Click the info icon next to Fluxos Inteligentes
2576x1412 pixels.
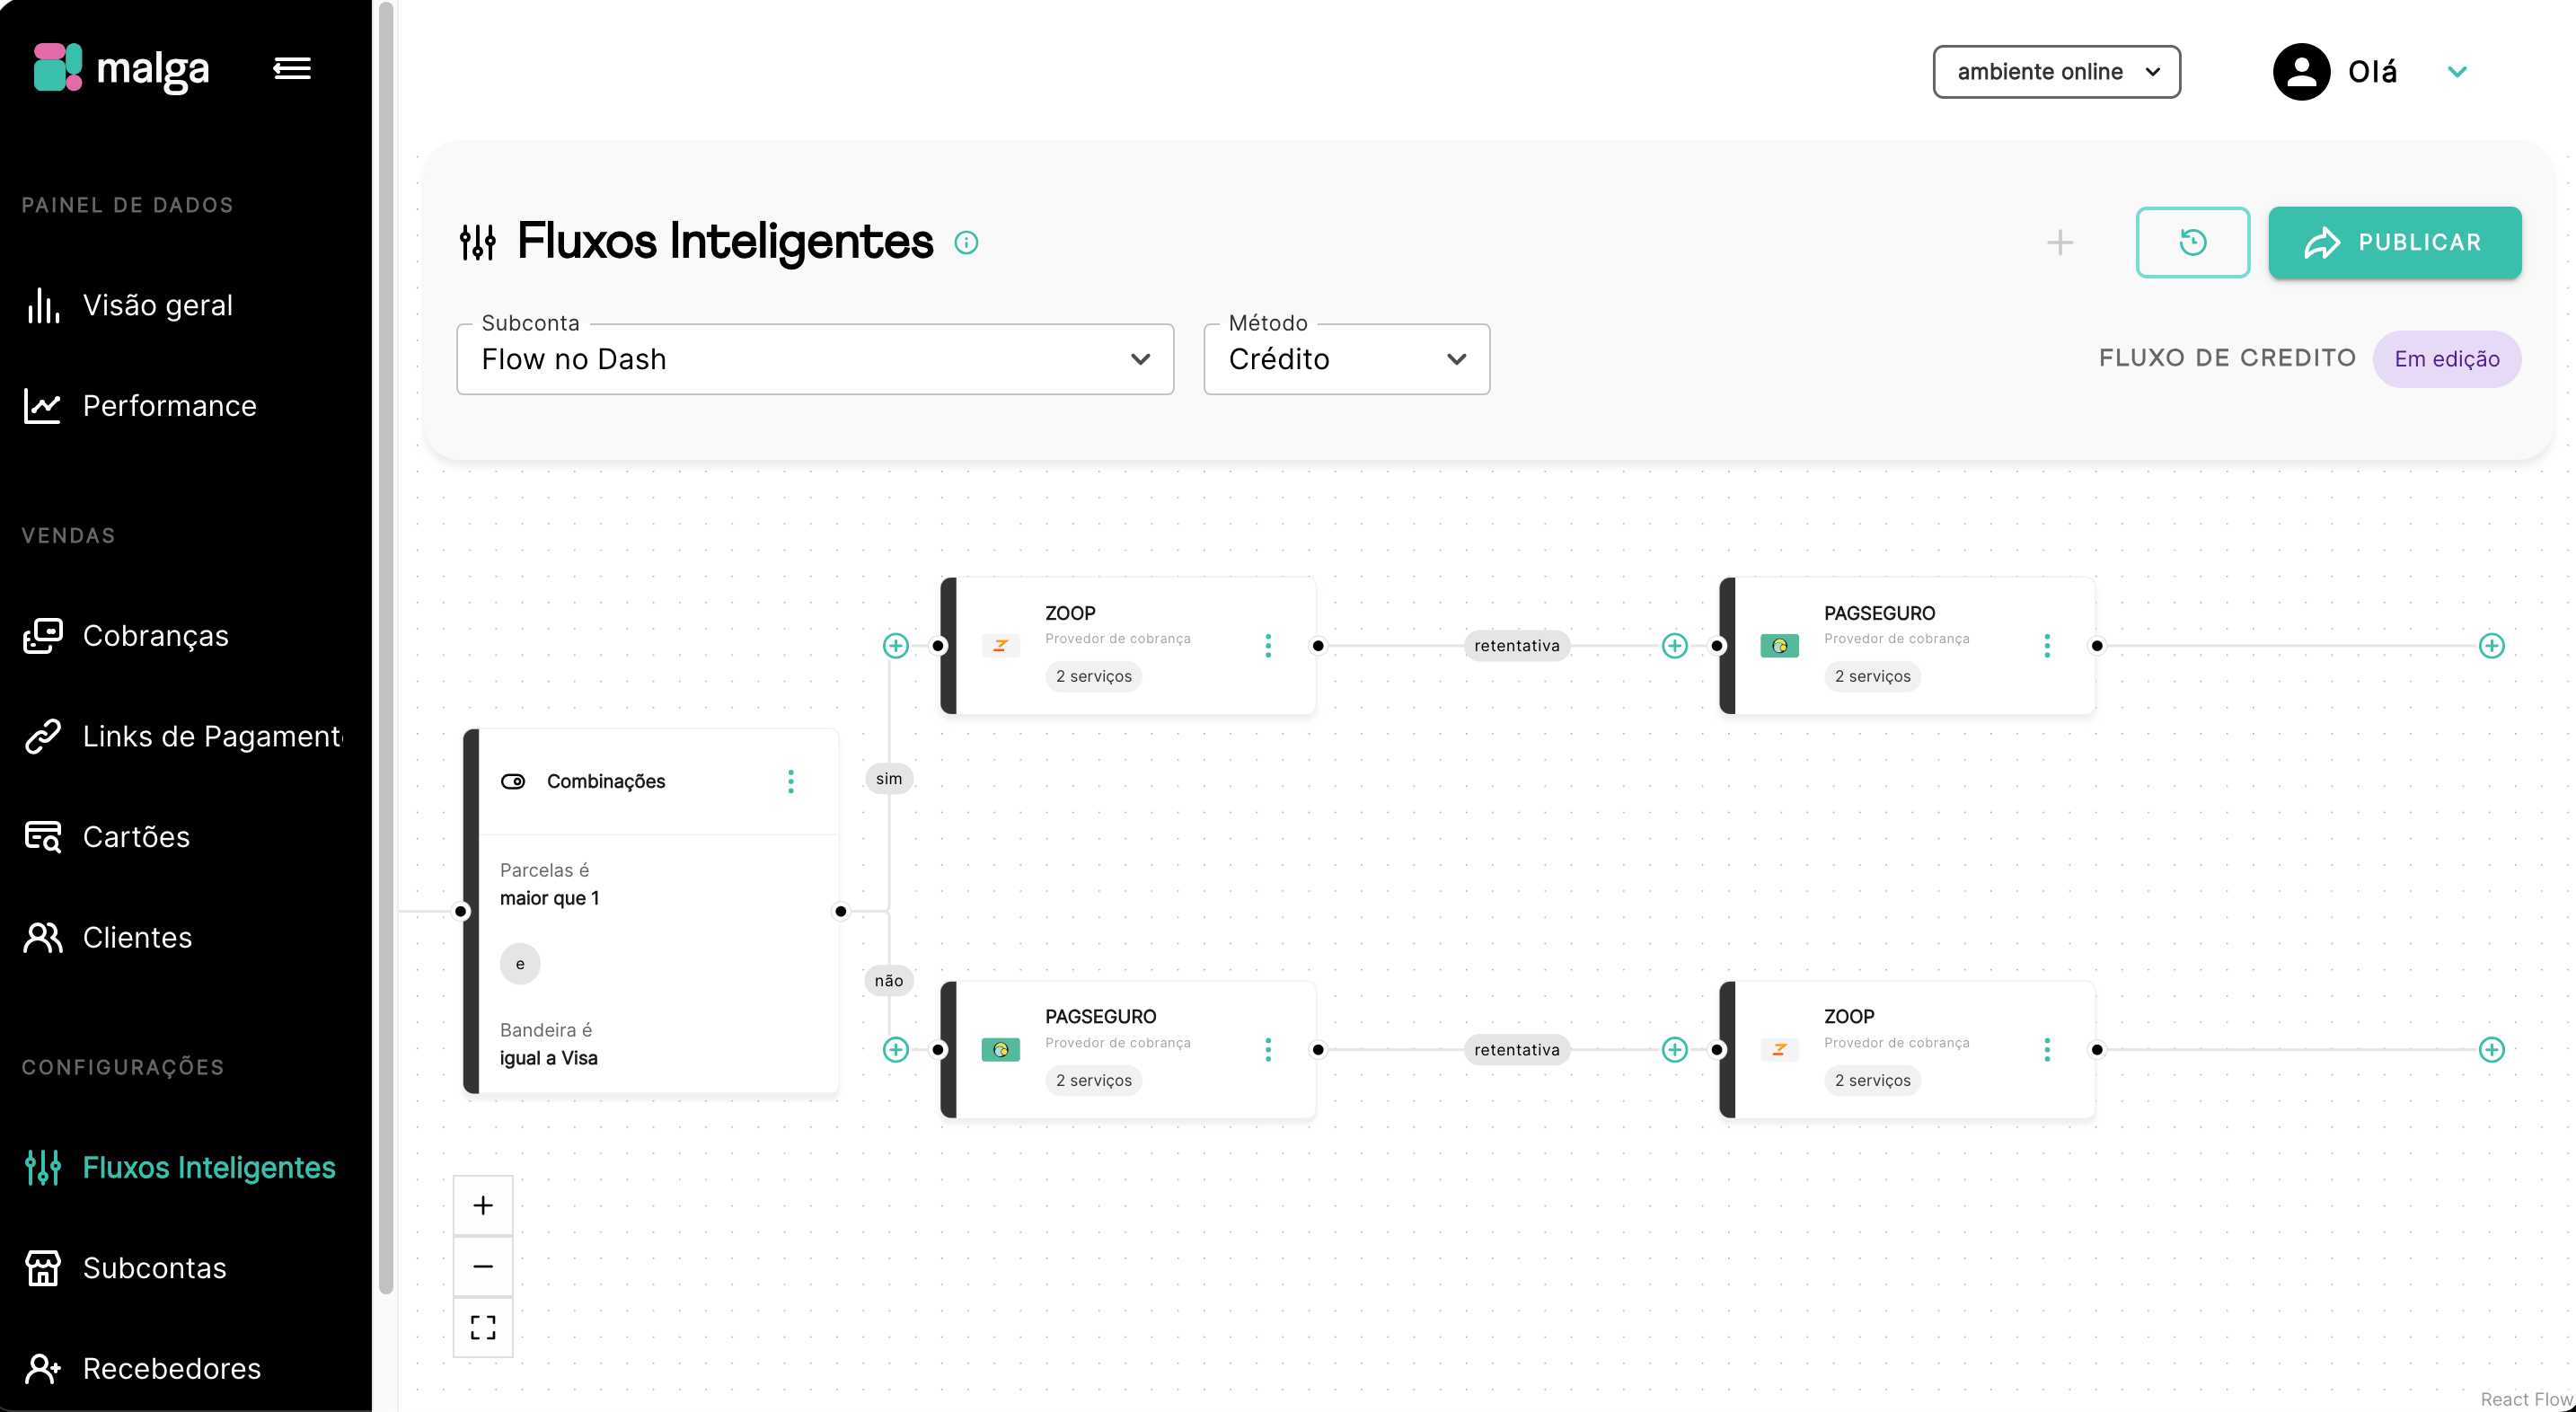(965, 242)
